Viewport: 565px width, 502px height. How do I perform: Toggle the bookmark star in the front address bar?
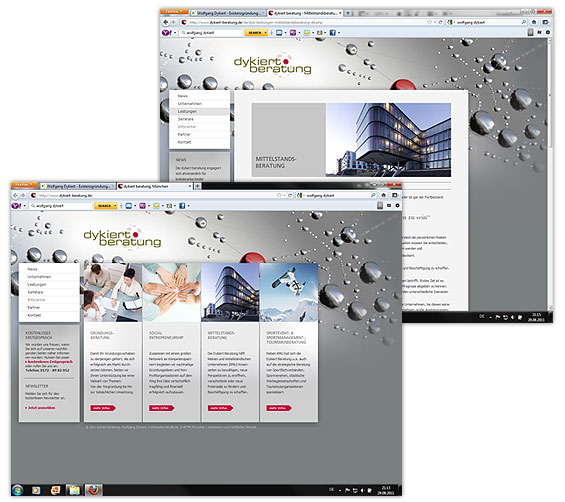click(x=279, y=195)
